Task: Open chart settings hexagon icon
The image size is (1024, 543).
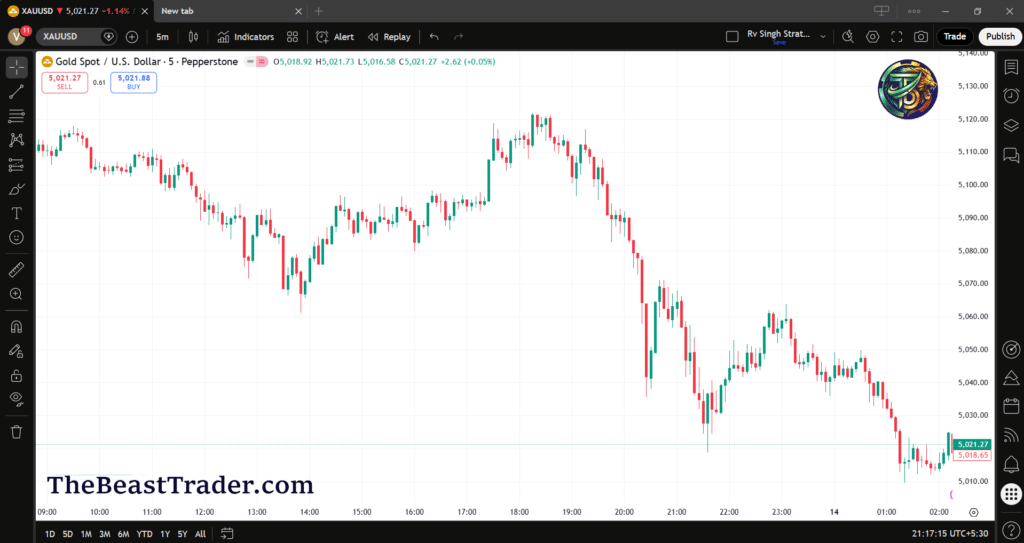Action: pyautogui.click(x=873, y=37)
